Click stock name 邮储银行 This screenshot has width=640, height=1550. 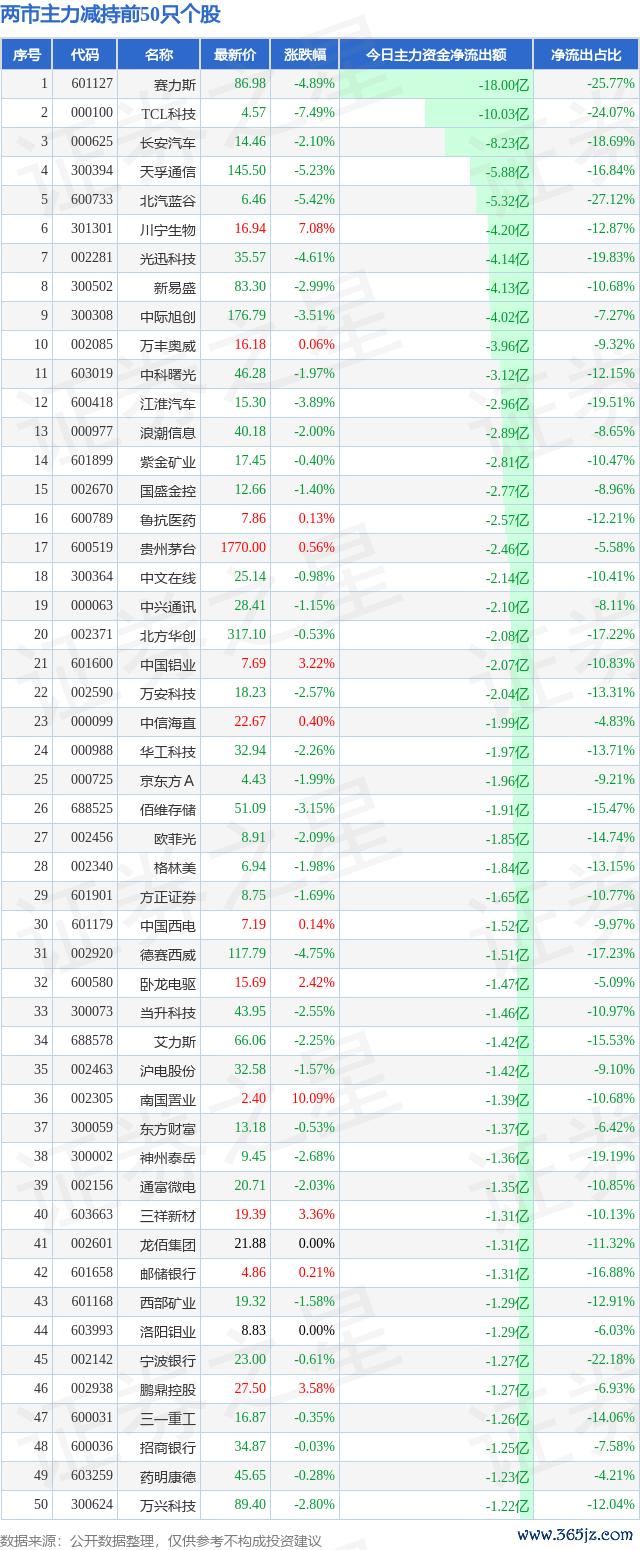point(168,1273)
